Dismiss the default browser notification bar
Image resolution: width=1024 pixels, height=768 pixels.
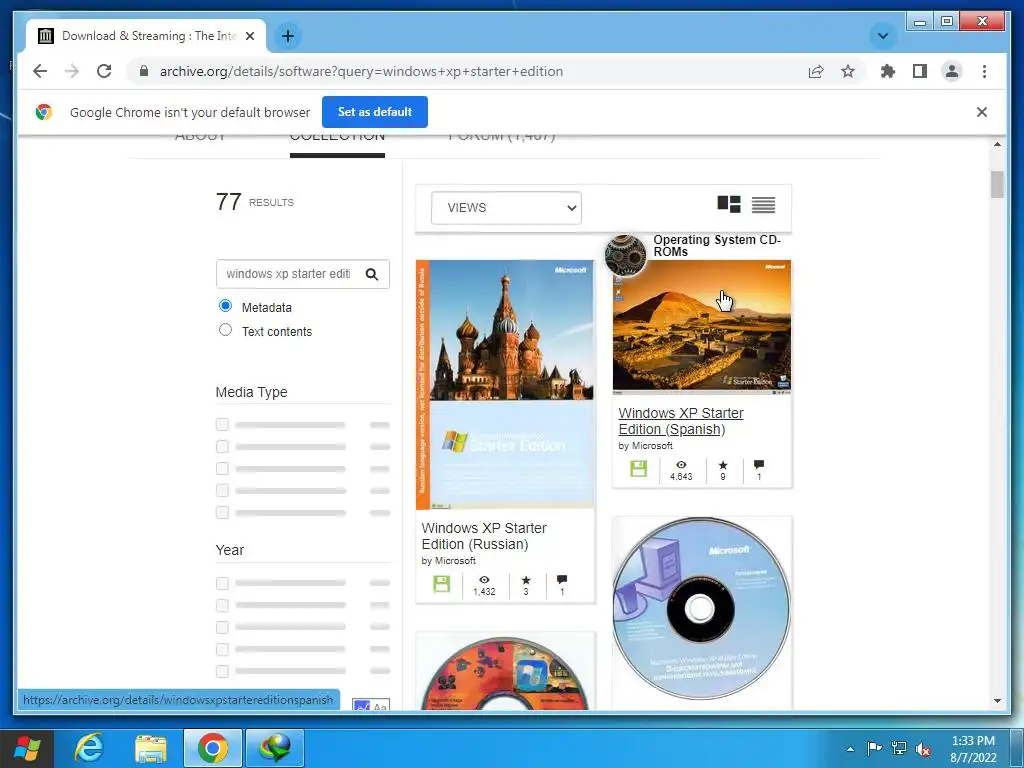point(982,112)
